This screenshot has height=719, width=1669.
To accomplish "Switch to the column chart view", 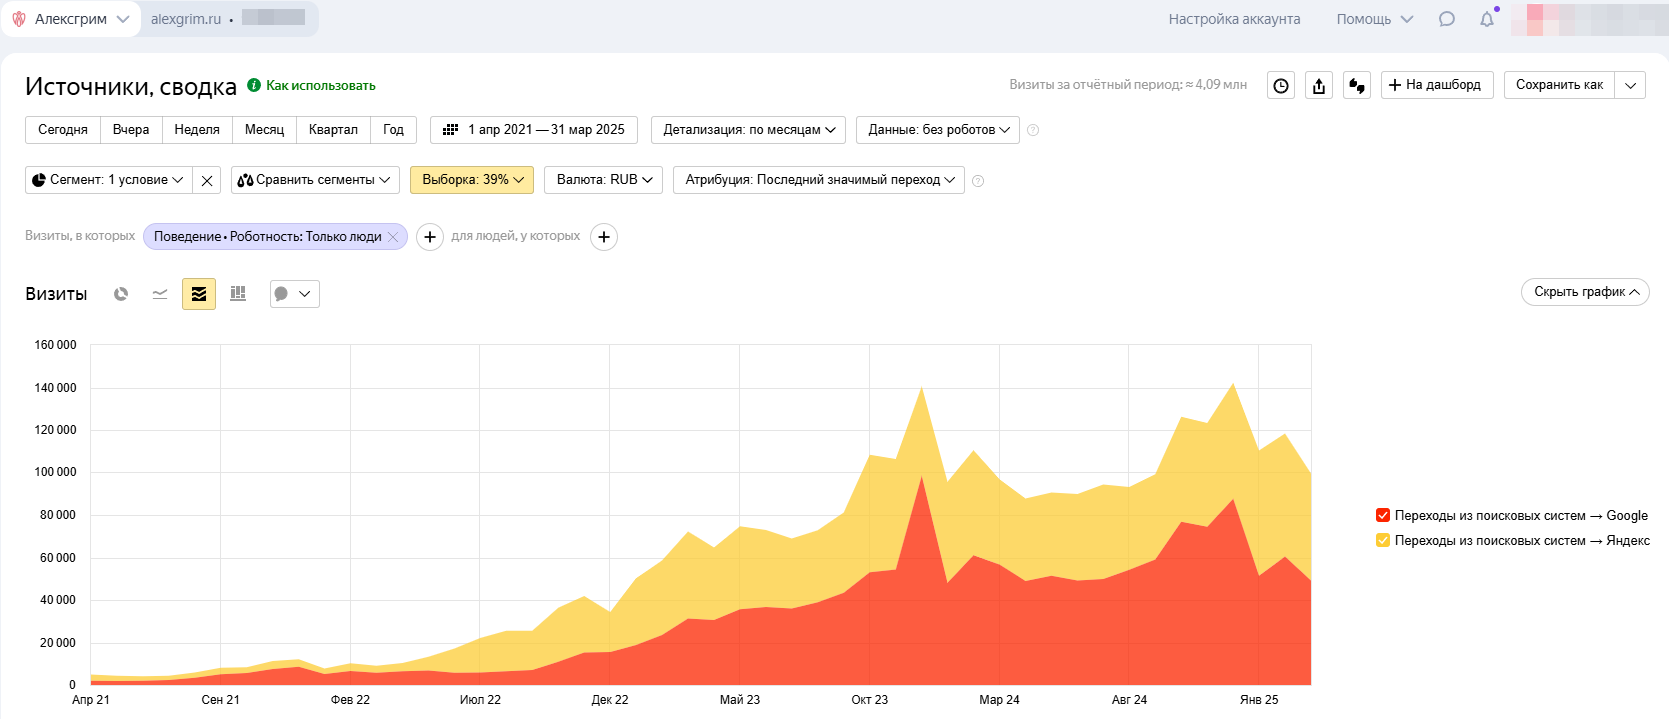I will [x=238, y=294].
